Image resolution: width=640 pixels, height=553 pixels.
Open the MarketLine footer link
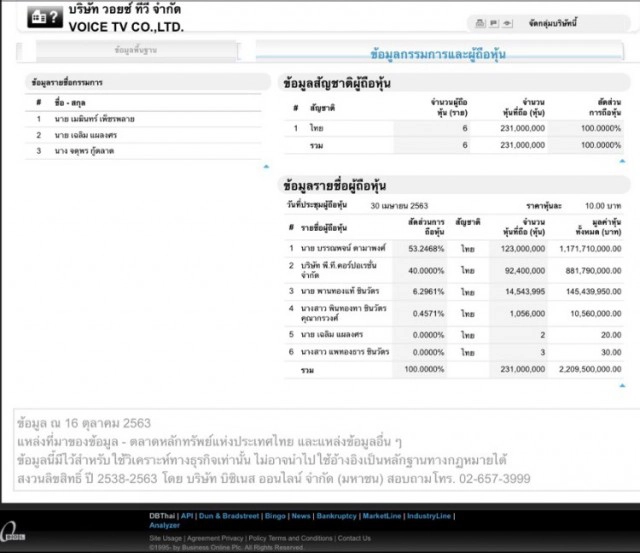[382, 516]
